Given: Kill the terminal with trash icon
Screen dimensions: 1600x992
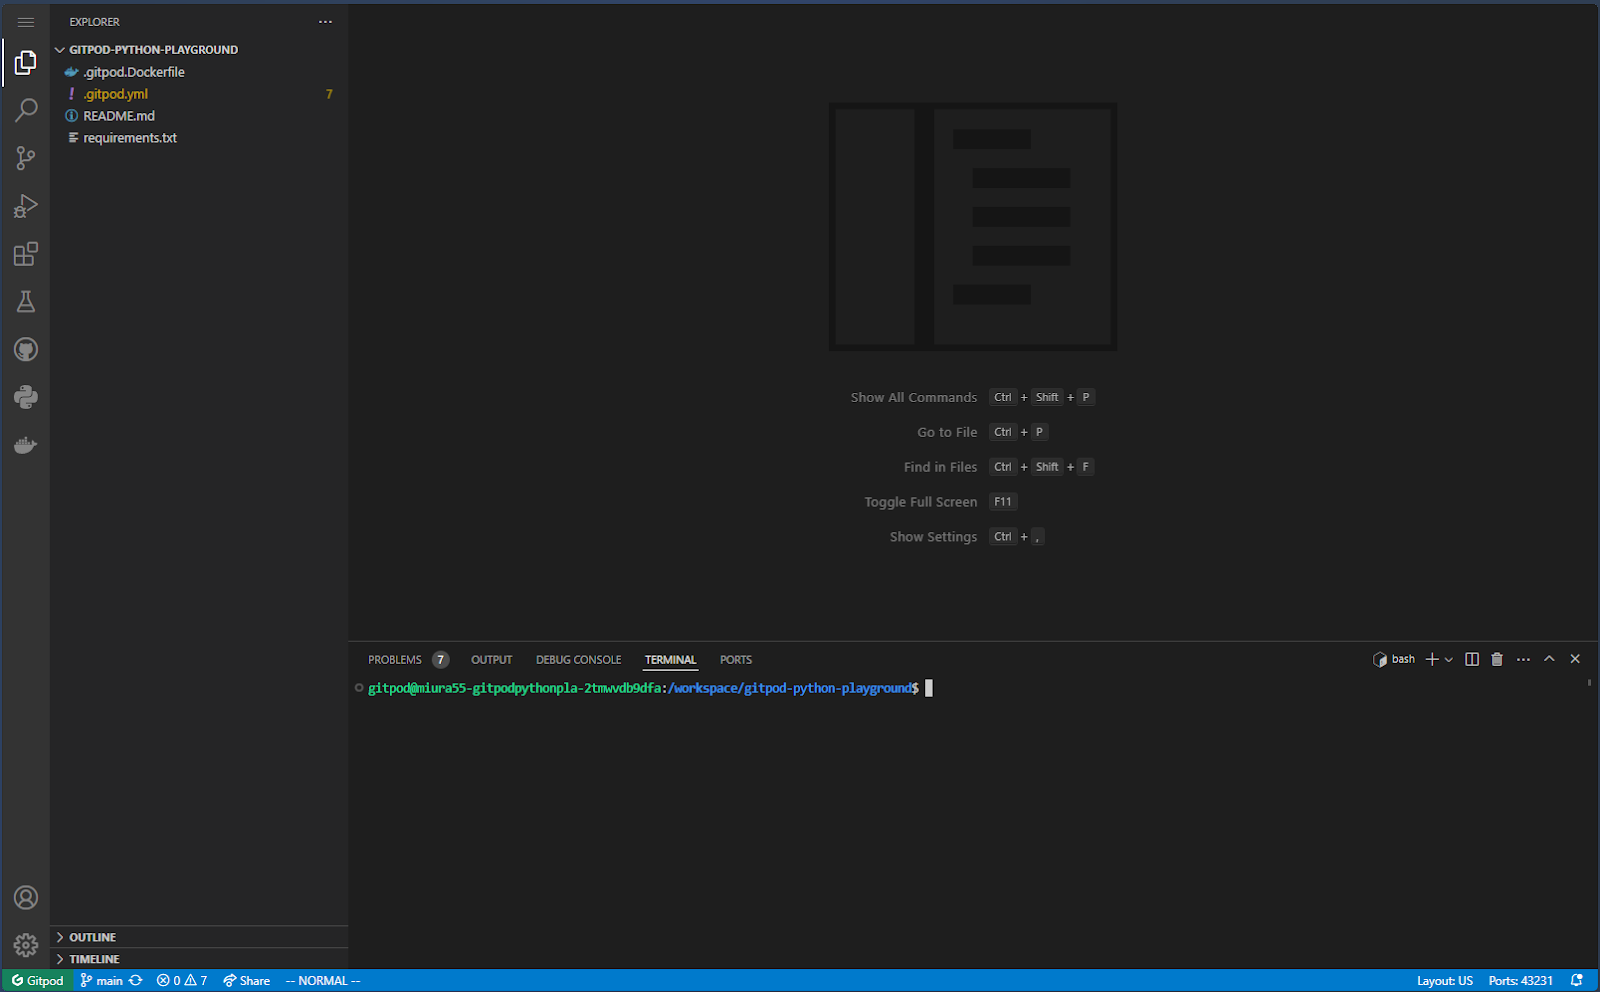Looking at the screenshot, I should [1497, 659].
